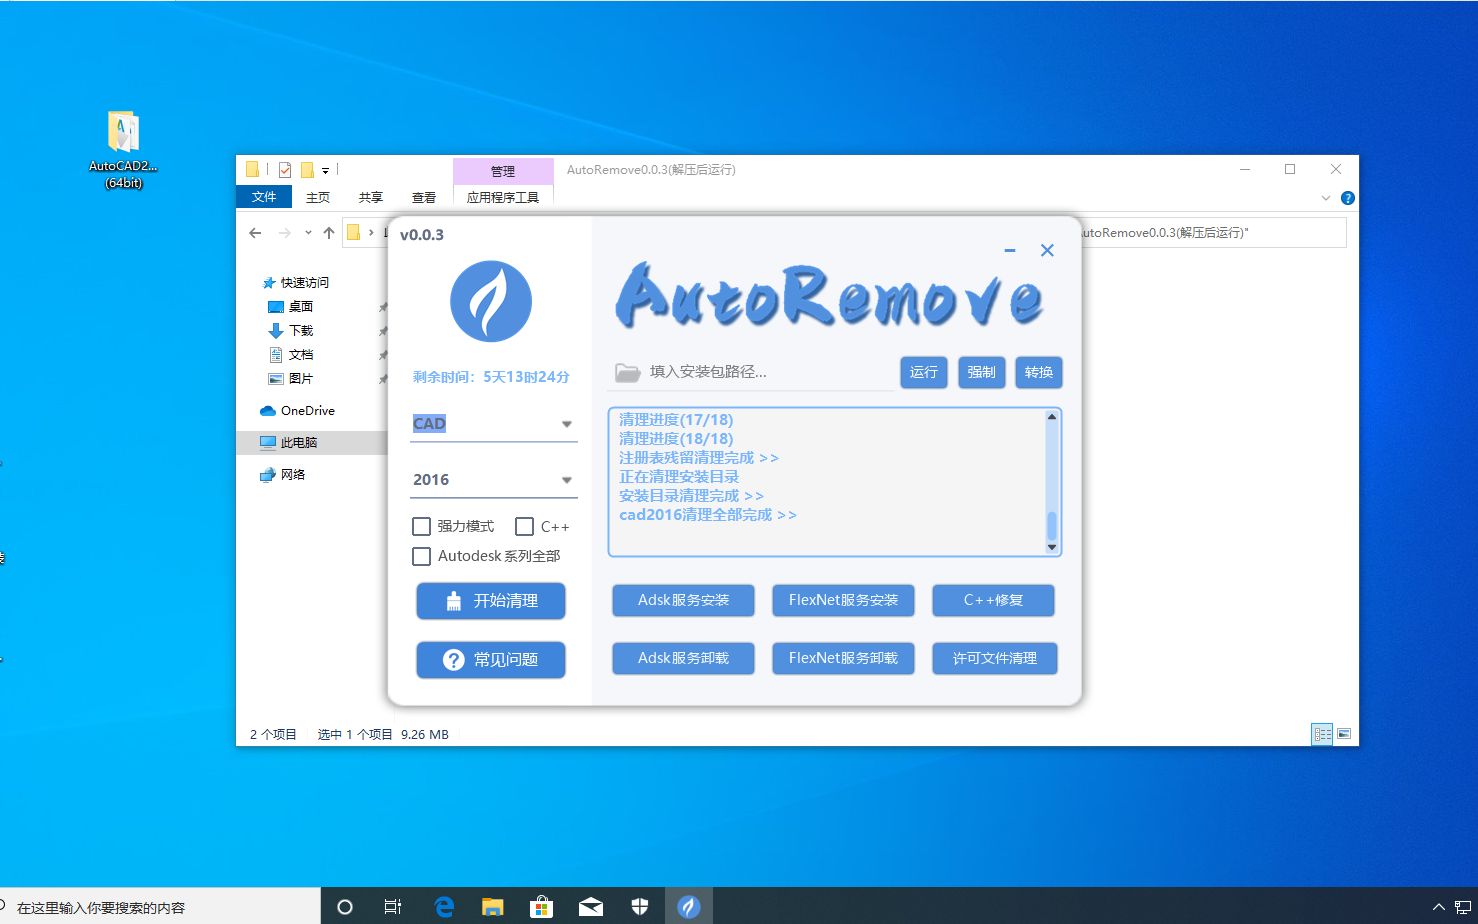
Task: Click Cortana circle icon on taskbar
Action: [x=345, y=907]
